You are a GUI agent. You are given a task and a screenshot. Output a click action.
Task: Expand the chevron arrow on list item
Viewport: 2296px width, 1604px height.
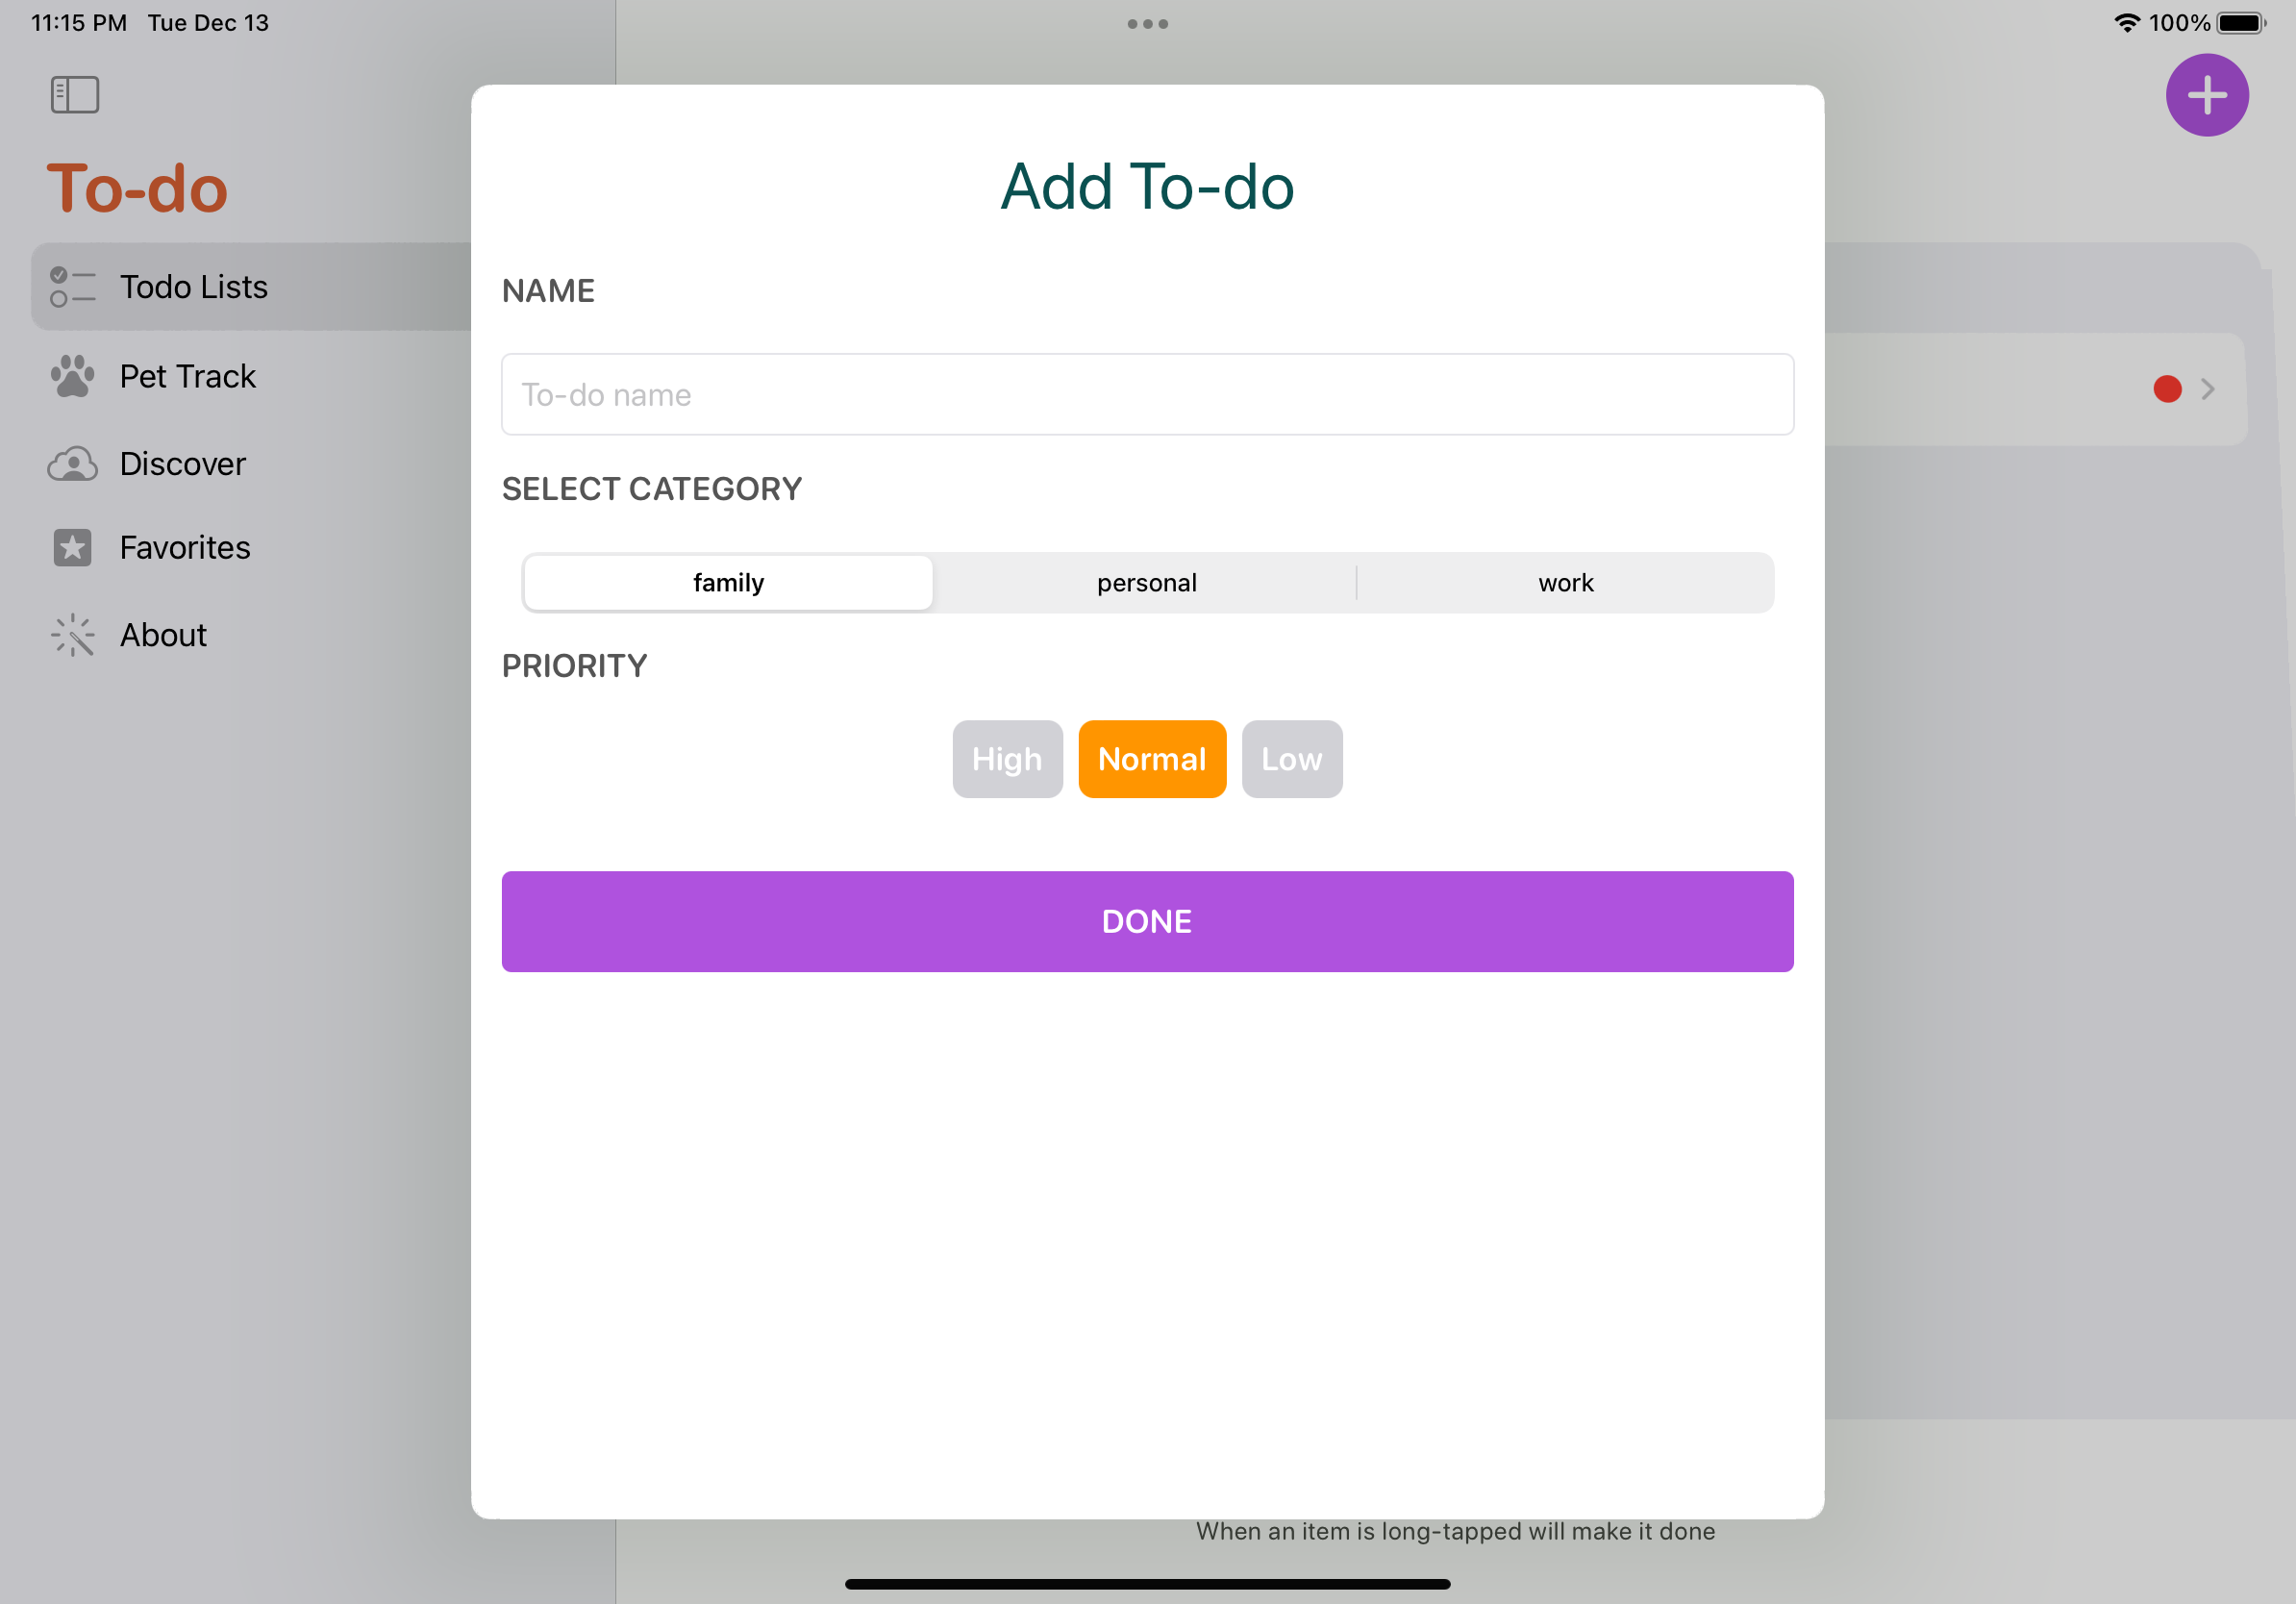click(2207, 388)
